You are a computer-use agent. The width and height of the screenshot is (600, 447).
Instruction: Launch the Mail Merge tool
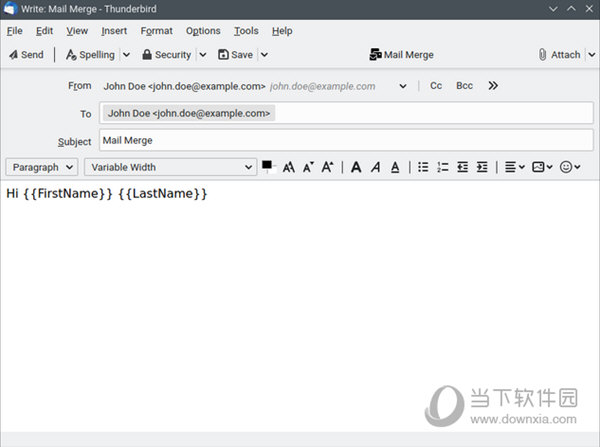coord(401,55)
